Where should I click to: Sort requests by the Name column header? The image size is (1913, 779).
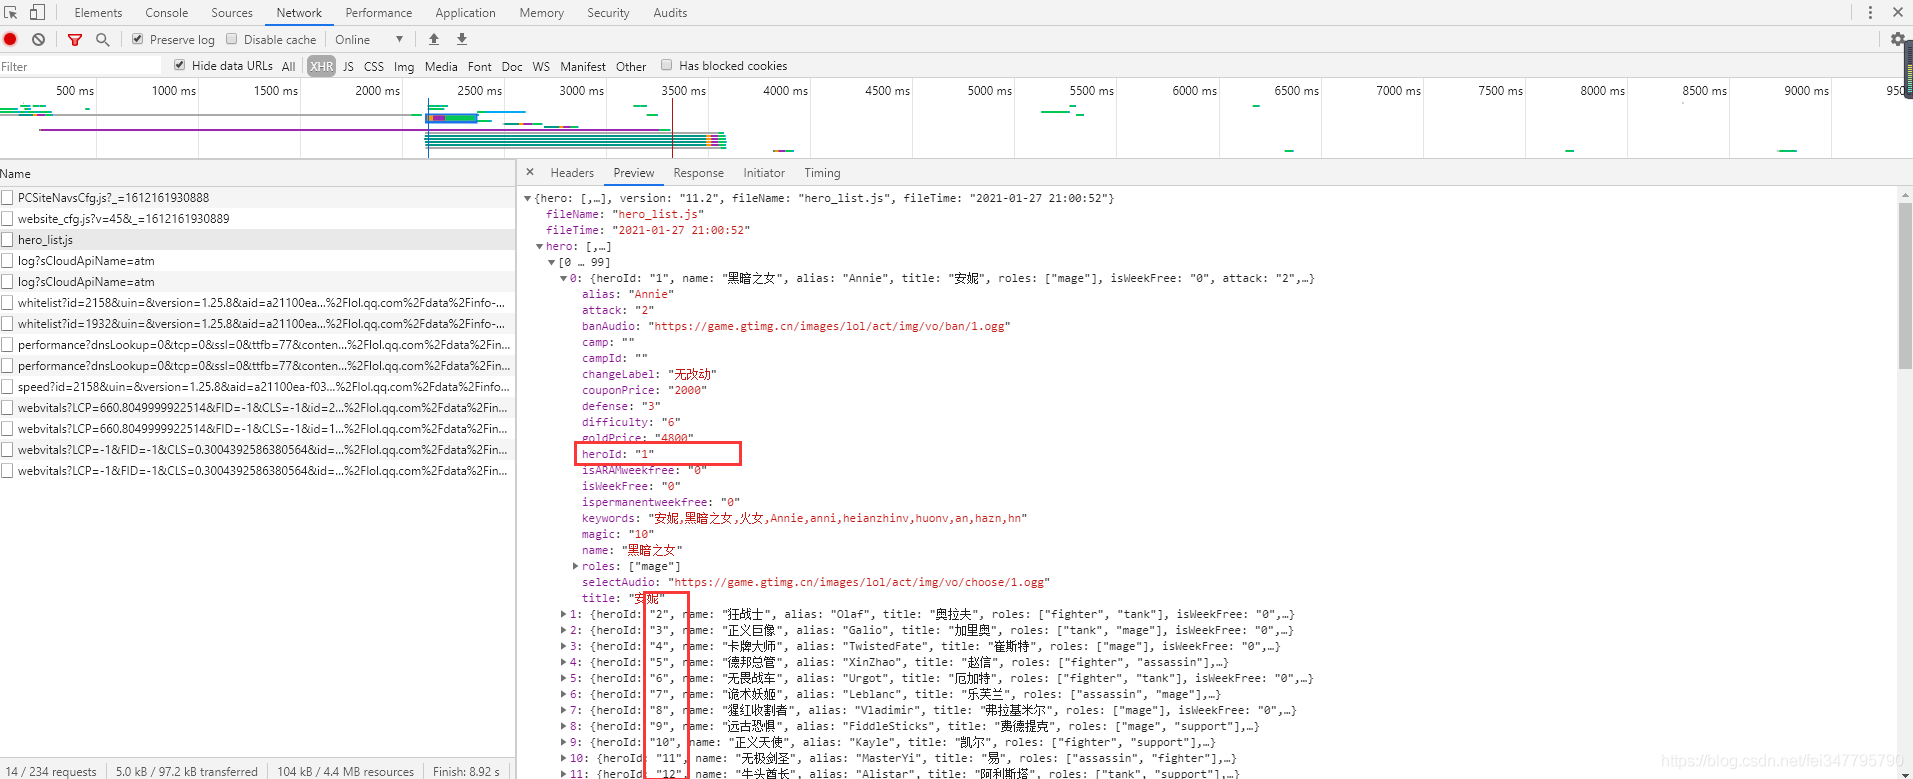point(257,173)
